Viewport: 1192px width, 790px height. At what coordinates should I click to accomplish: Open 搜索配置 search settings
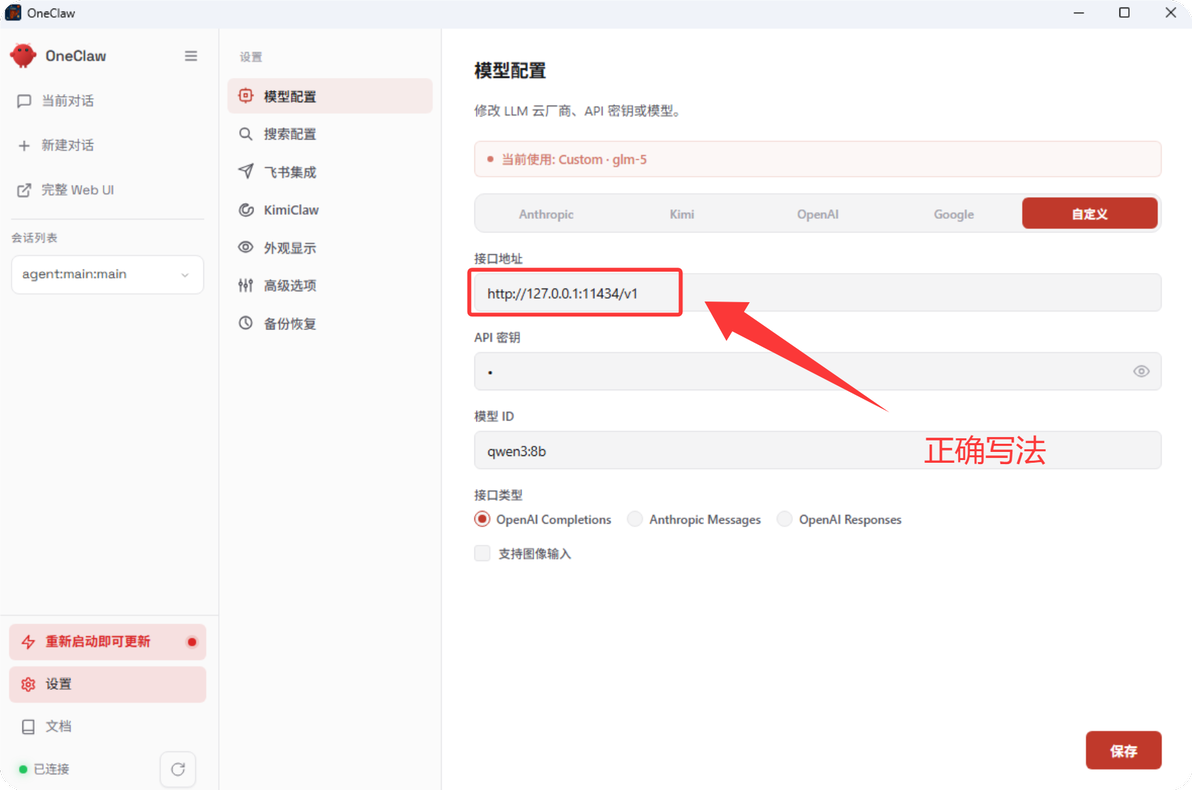pyautogui.click(x=330, y=134)
